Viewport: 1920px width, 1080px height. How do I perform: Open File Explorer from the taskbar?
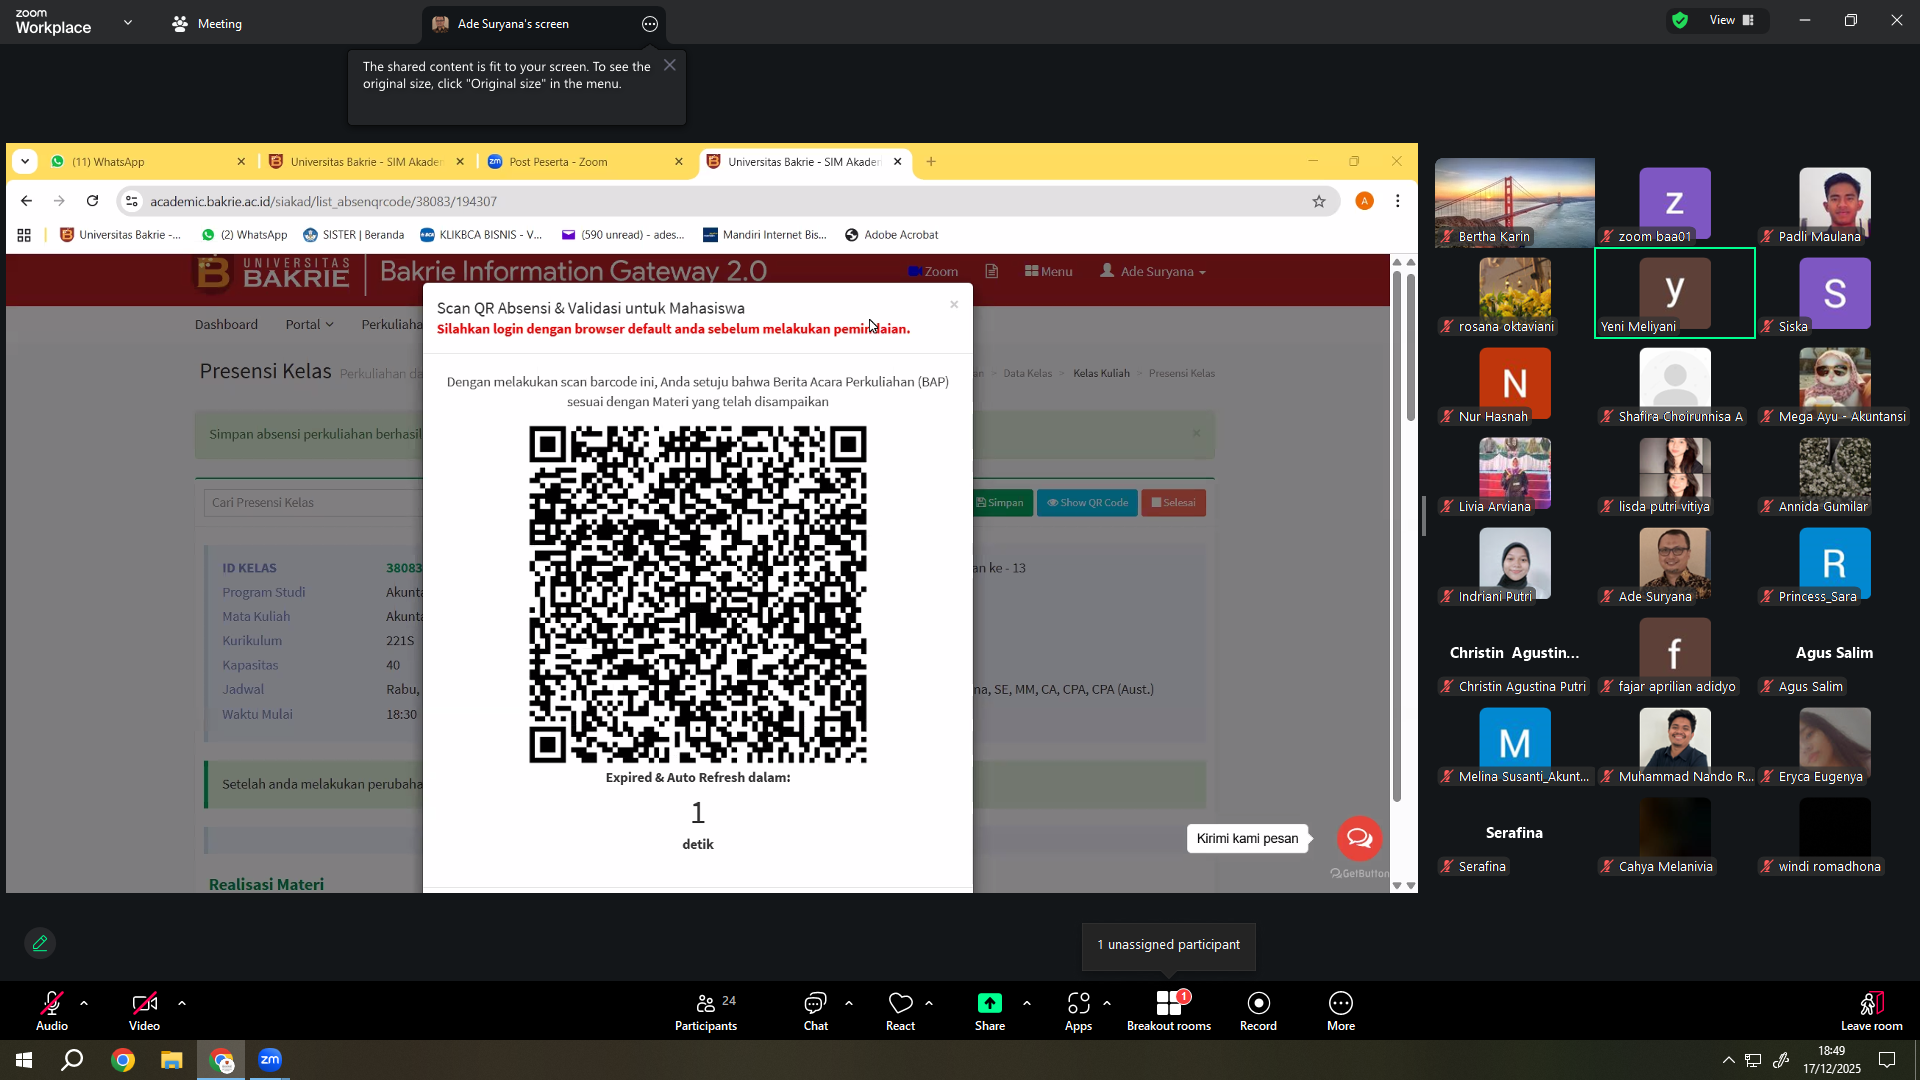coord(172,1060)
